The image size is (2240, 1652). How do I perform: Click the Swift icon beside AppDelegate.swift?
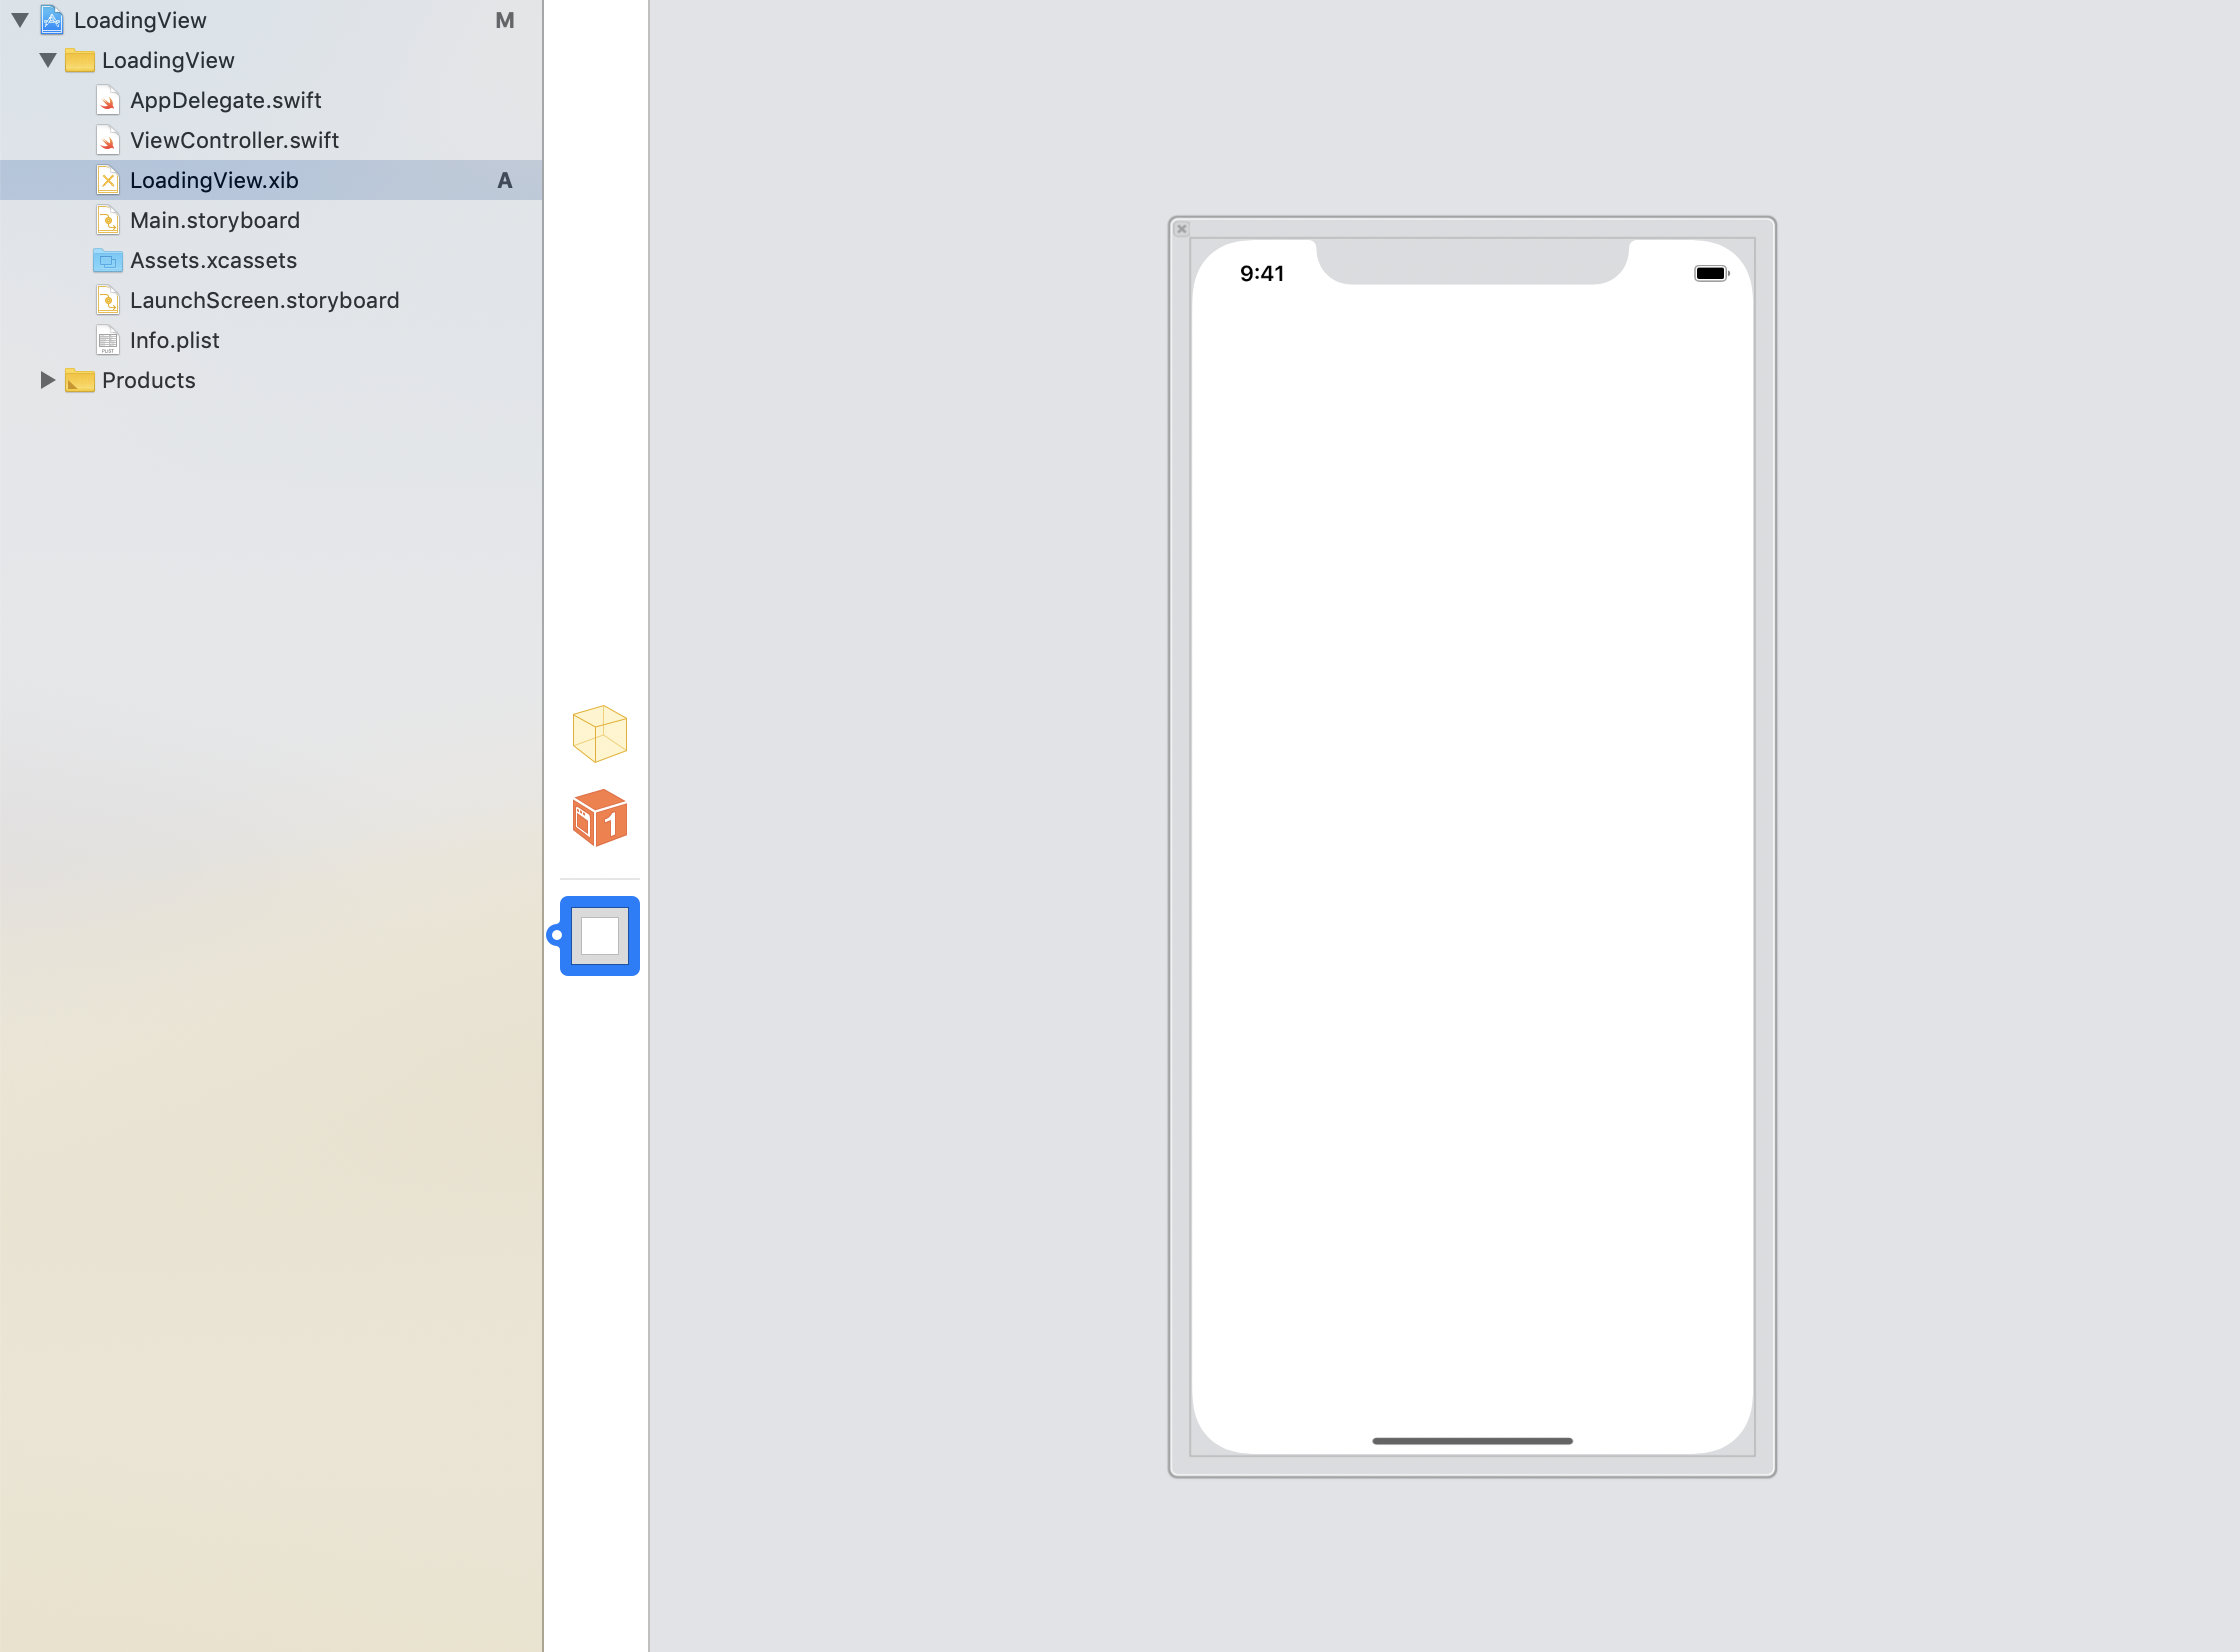tap(108, 100)
